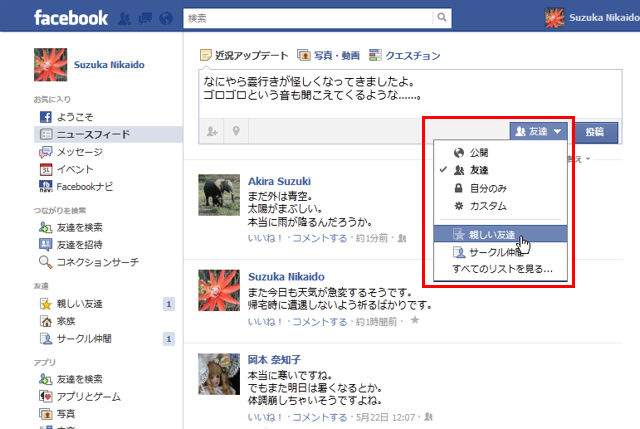Select the 写真・動画 composer tab
The height and width of the screenshot is (429, 640).
329,56
